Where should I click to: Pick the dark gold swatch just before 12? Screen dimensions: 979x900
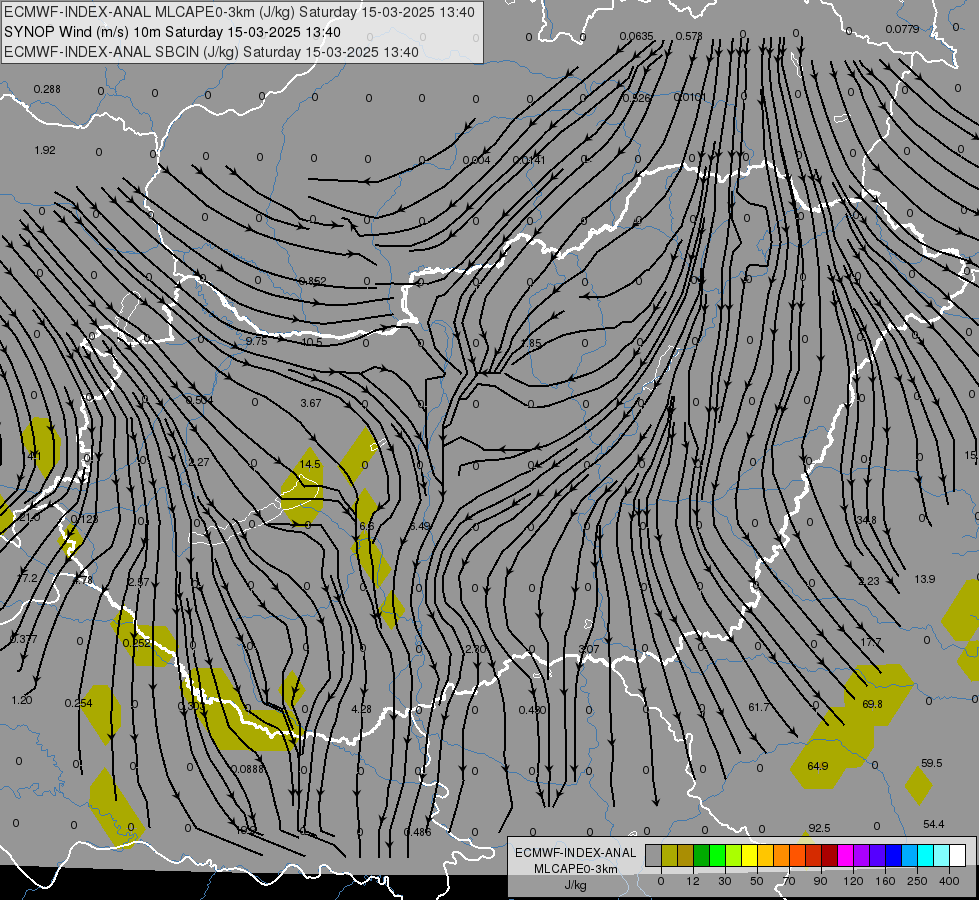(686, 856)
